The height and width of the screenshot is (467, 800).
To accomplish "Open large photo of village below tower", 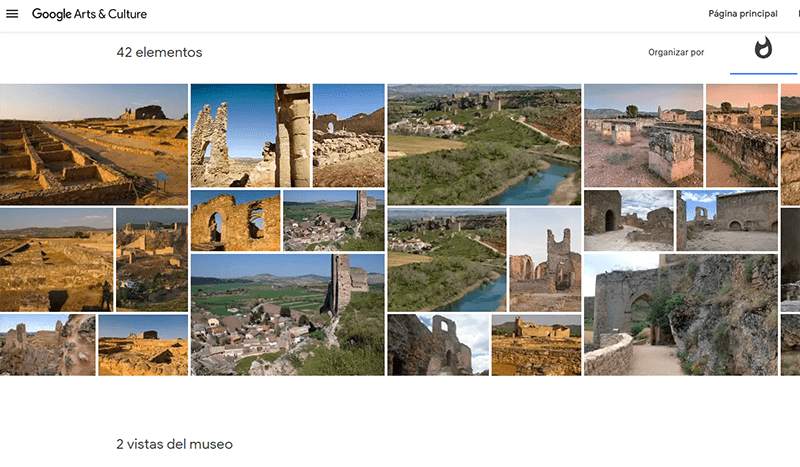I will click(x=287, y=314).
